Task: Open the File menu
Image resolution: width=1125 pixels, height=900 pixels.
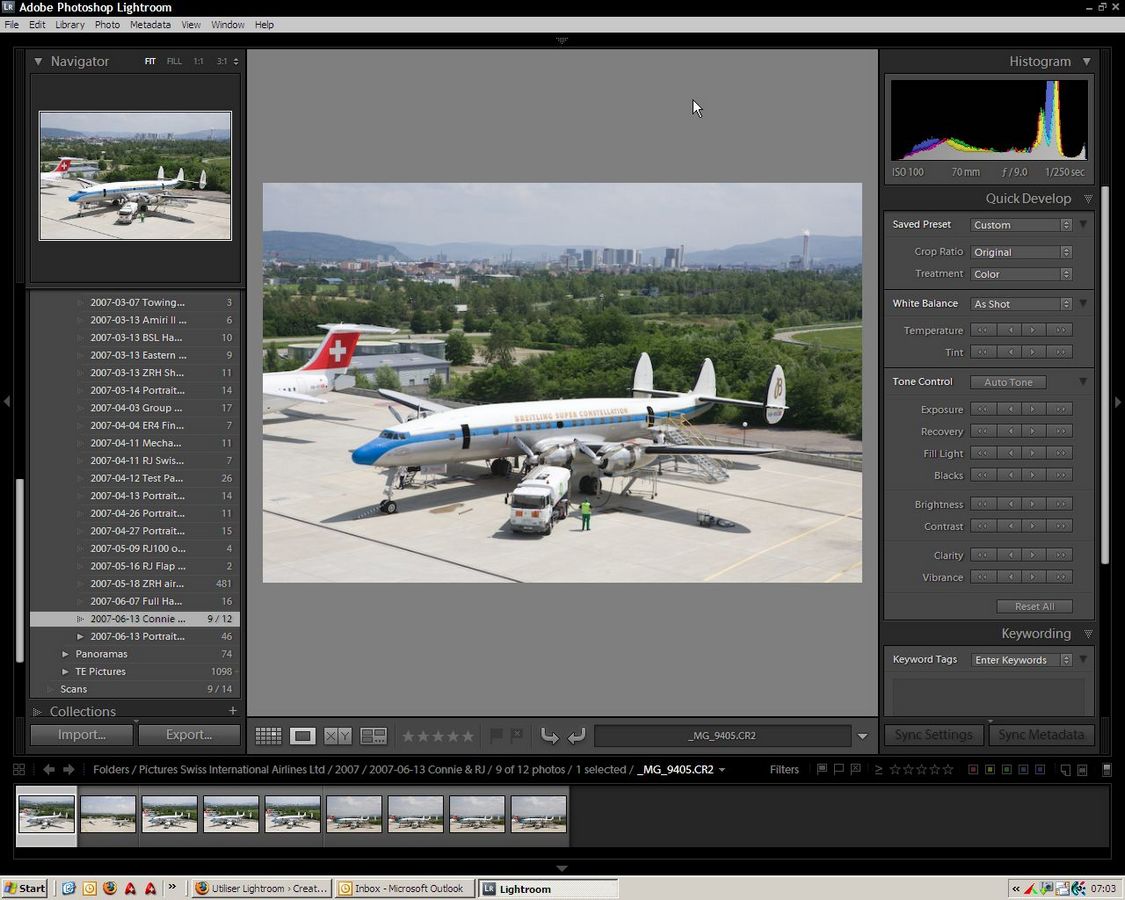Action: (x=11, y=24)
